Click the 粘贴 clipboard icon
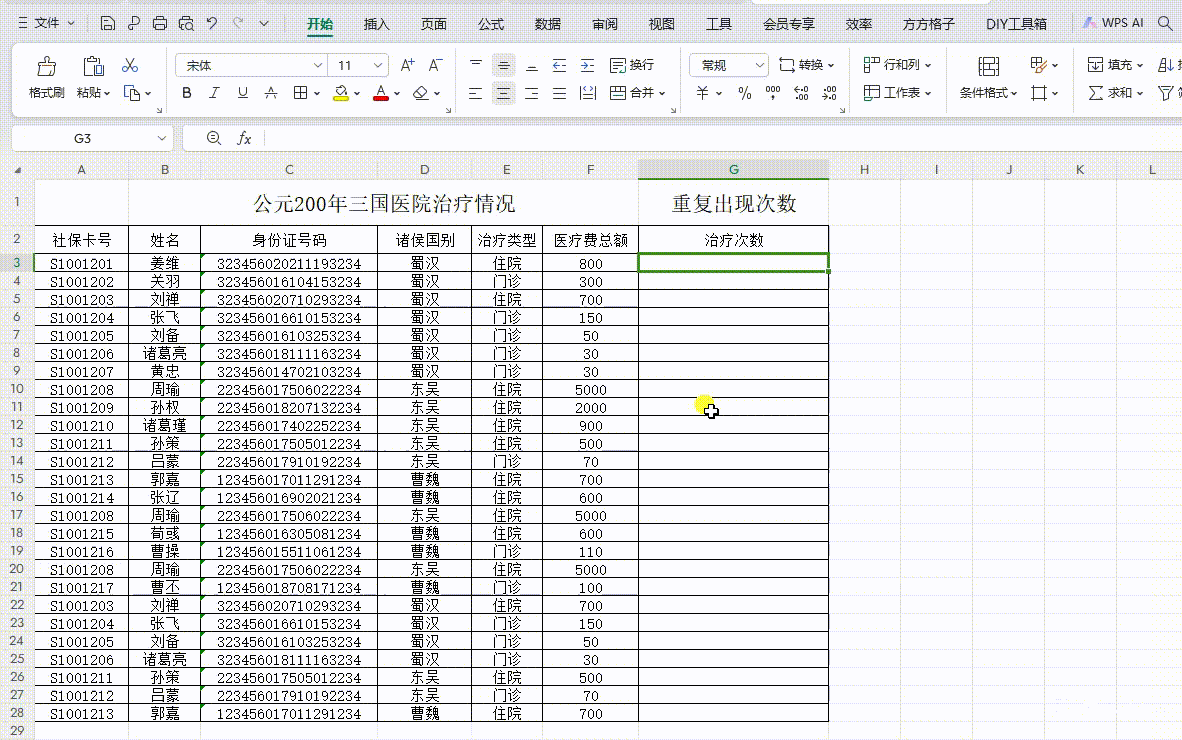 click(x=93, y=66)
